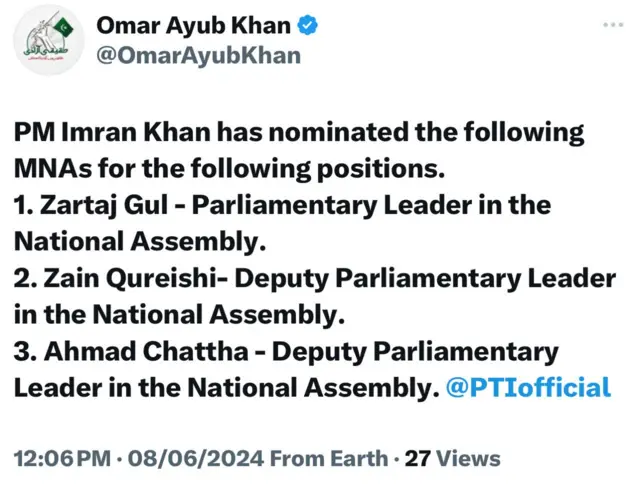Select the Ahmad Chattha nomination line

(285, 351)
